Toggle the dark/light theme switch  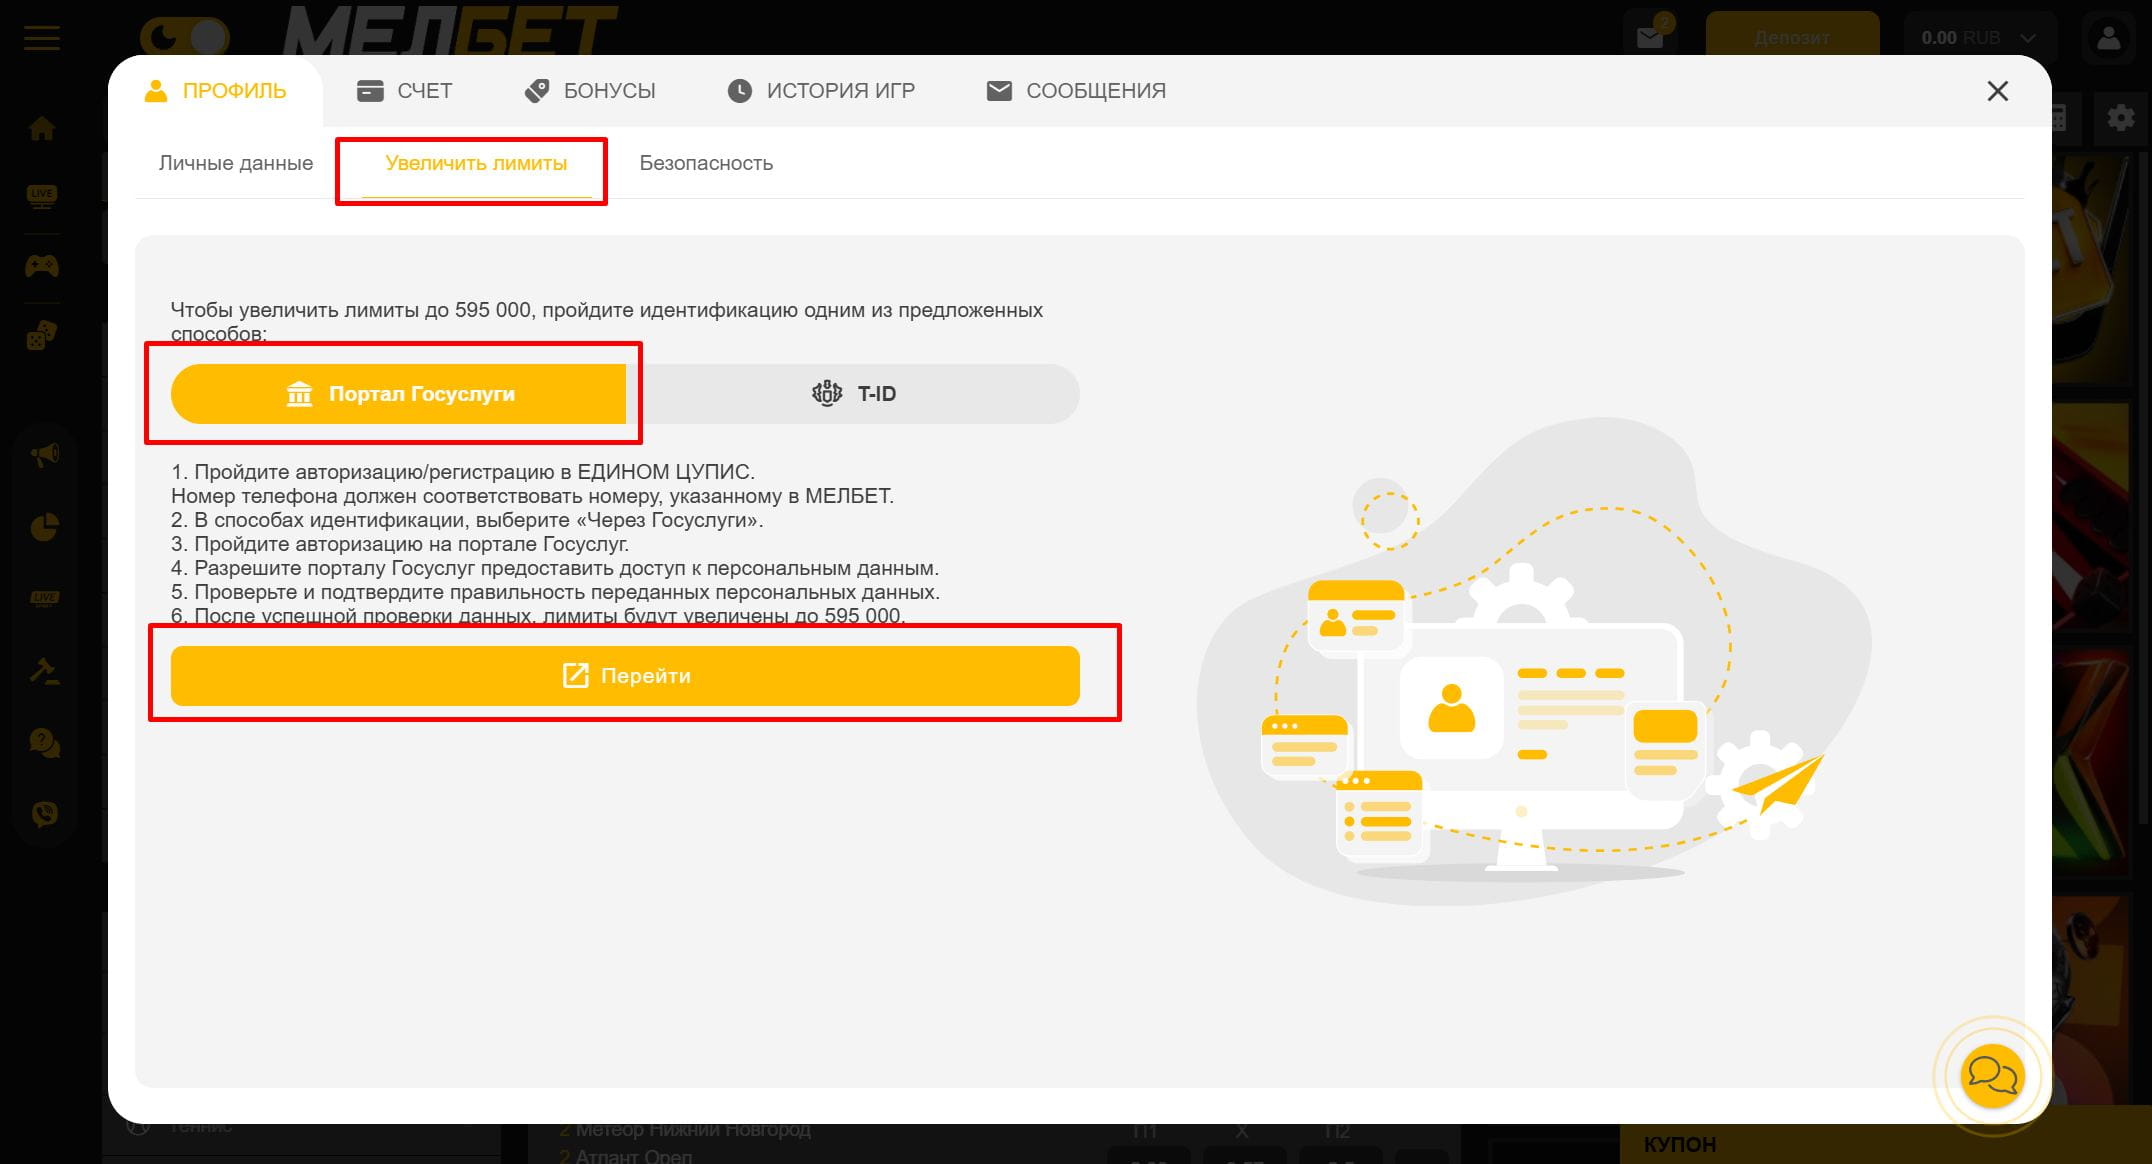pos(184,38)
